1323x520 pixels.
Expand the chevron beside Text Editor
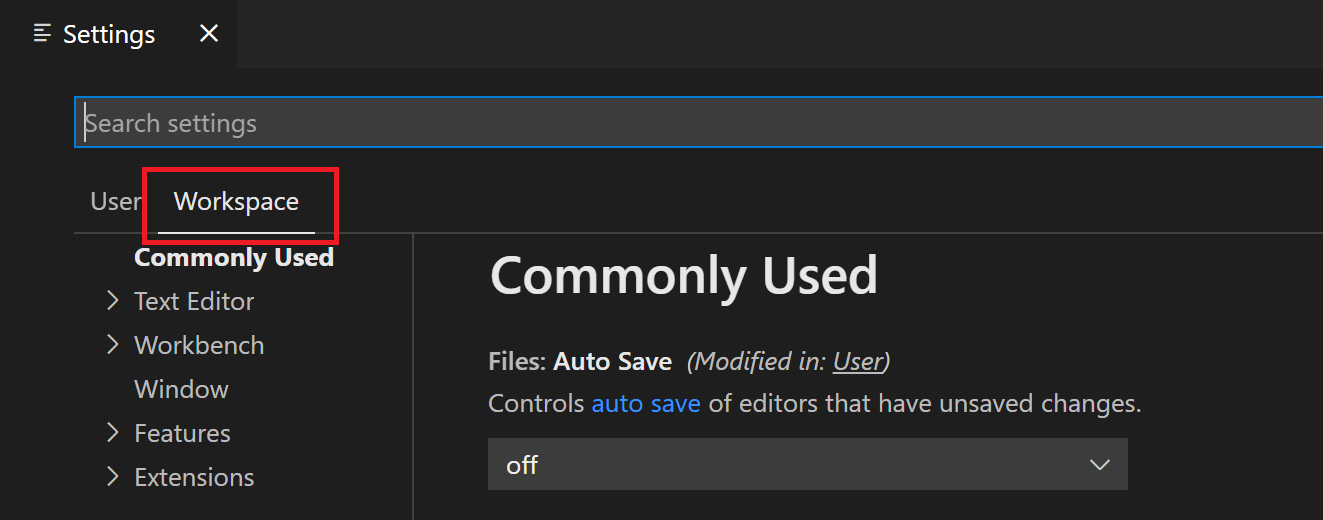click(113, 301)
